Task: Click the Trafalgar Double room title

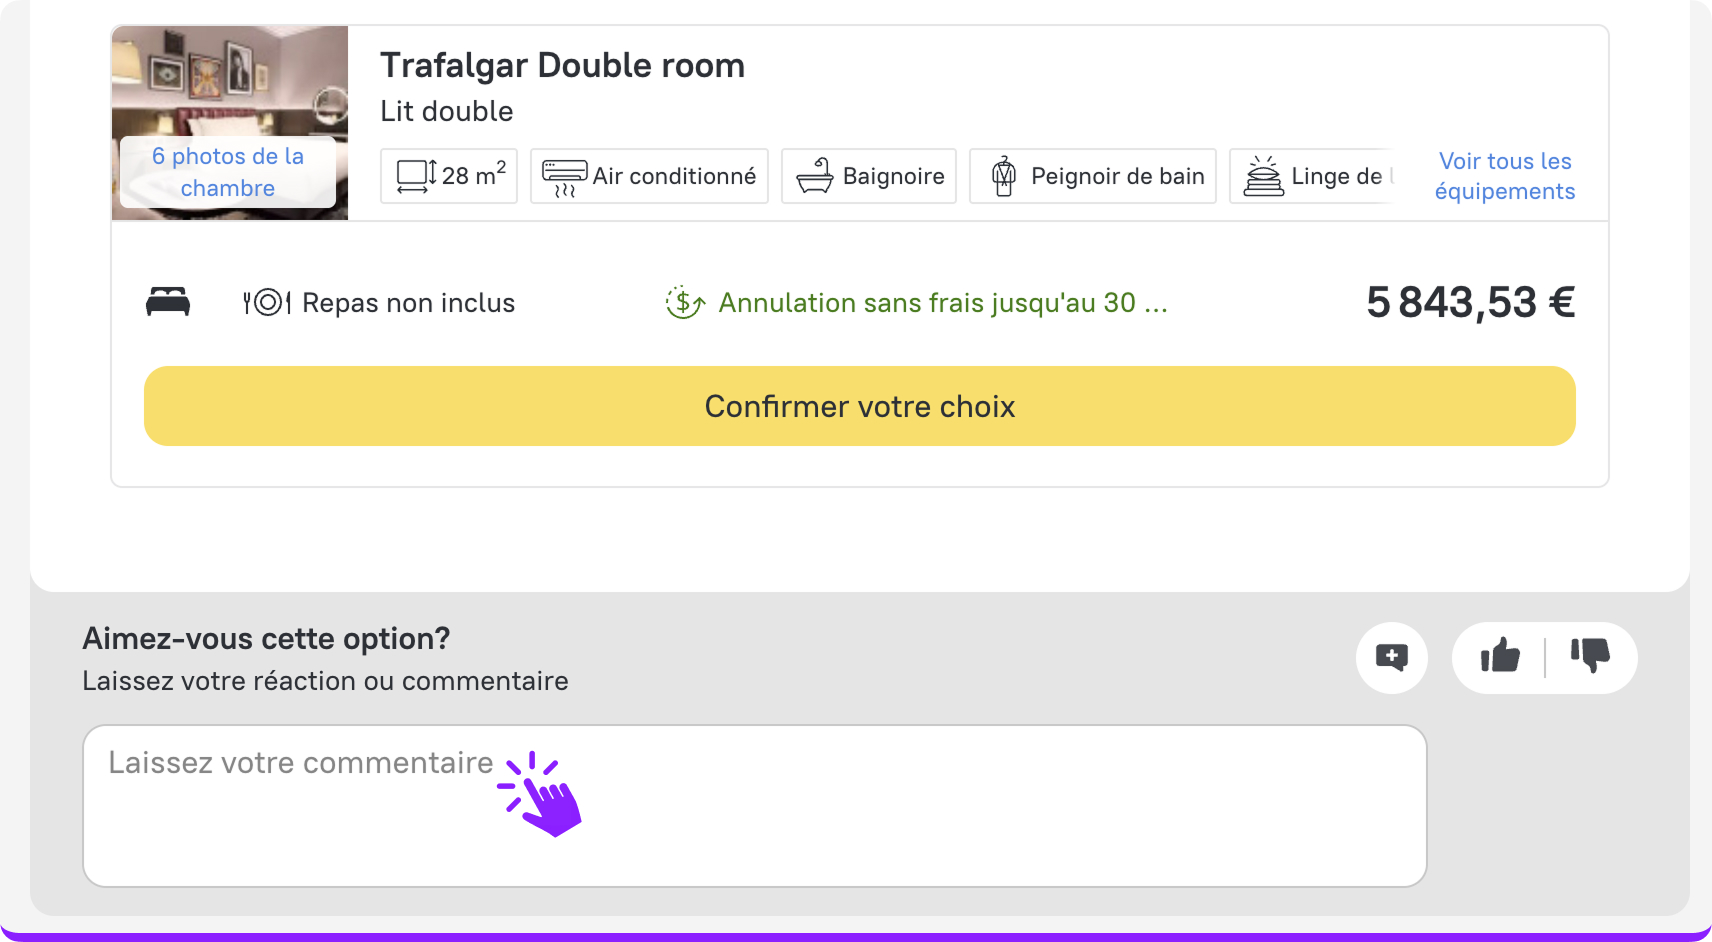Action: coord(562,66)
